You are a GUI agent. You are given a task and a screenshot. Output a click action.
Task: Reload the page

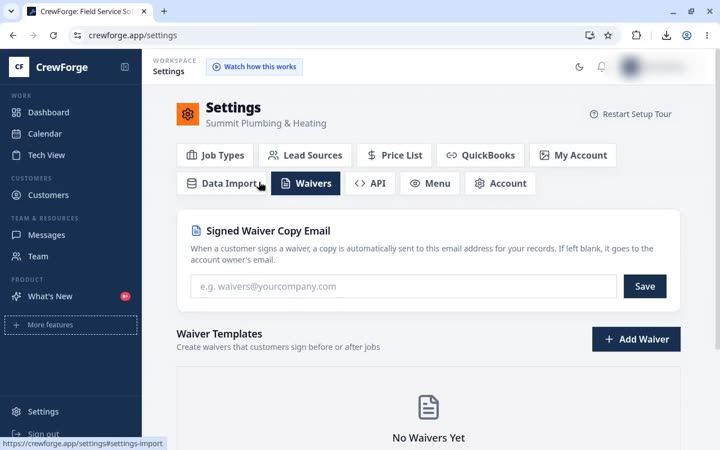tap(53, 35)
